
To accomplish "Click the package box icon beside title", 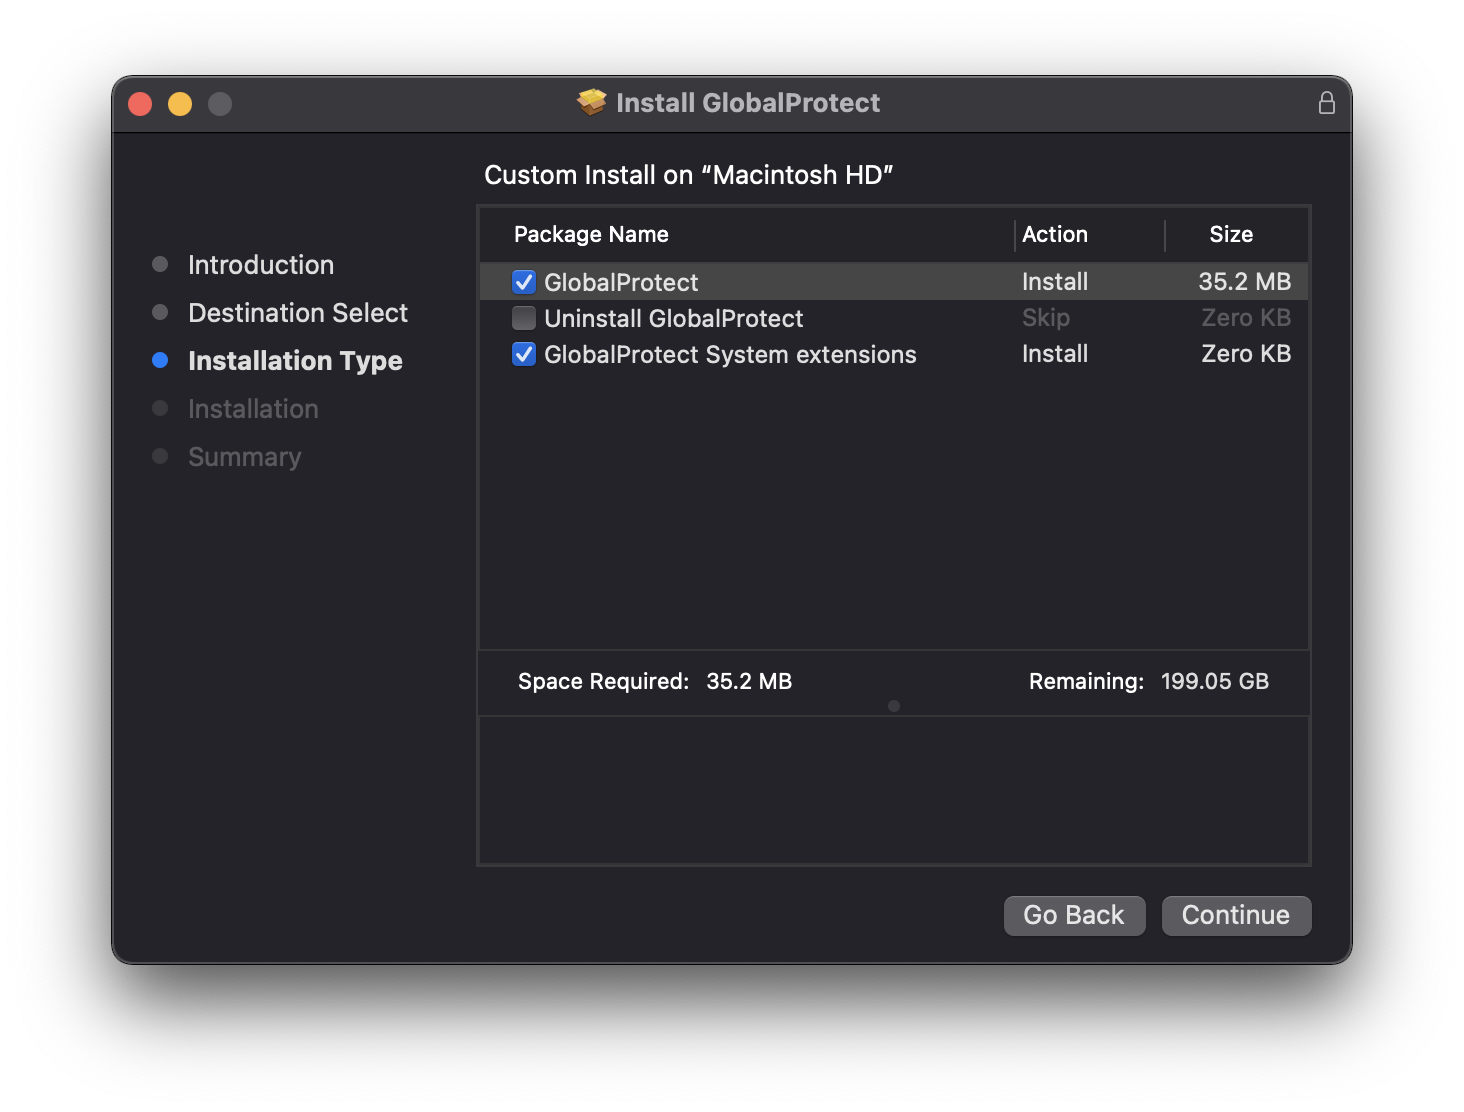I will pos(592,102).
